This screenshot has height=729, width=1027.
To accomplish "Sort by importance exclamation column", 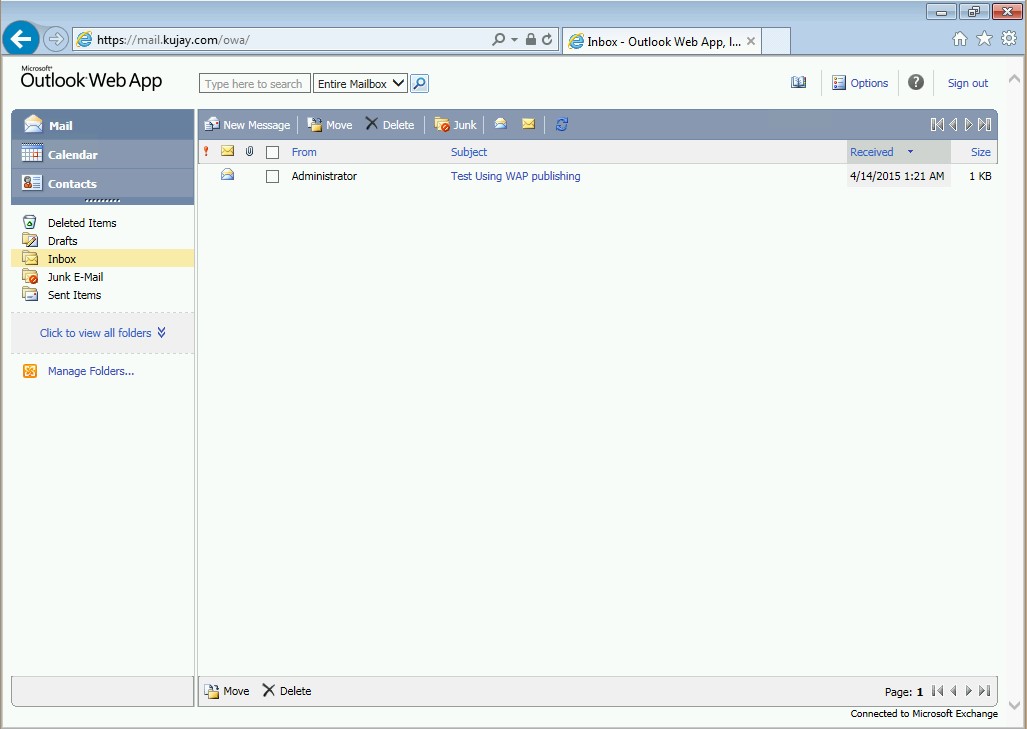I will [206, 151].
